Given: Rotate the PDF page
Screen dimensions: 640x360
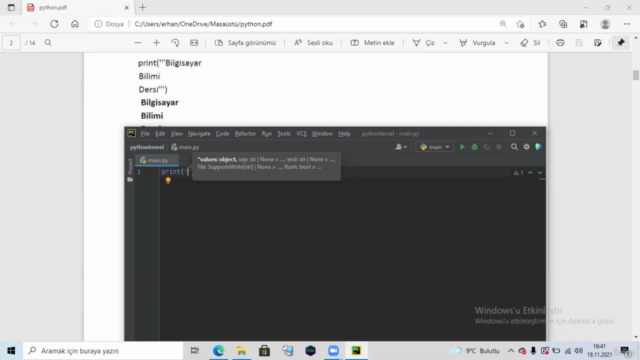Looking at the screenshot, I should [x=175, y=43].
